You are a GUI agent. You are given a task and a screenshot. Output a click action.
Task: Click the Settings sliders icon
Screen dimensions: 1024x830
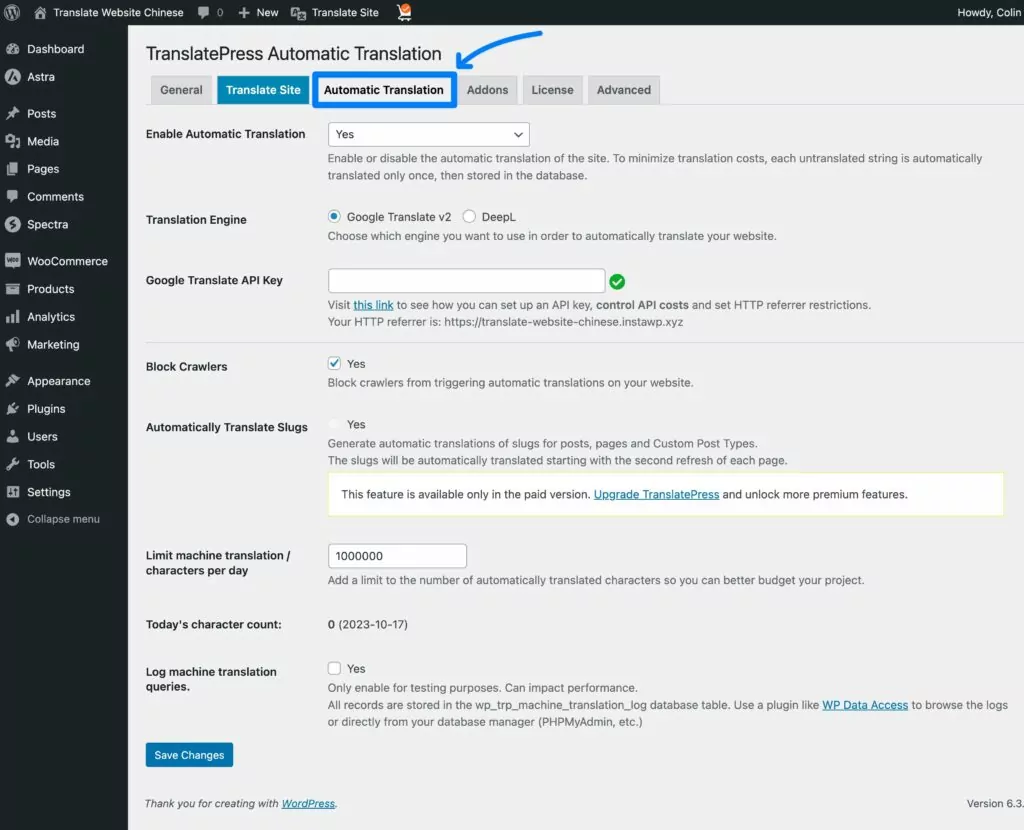(x=12, y=492)
